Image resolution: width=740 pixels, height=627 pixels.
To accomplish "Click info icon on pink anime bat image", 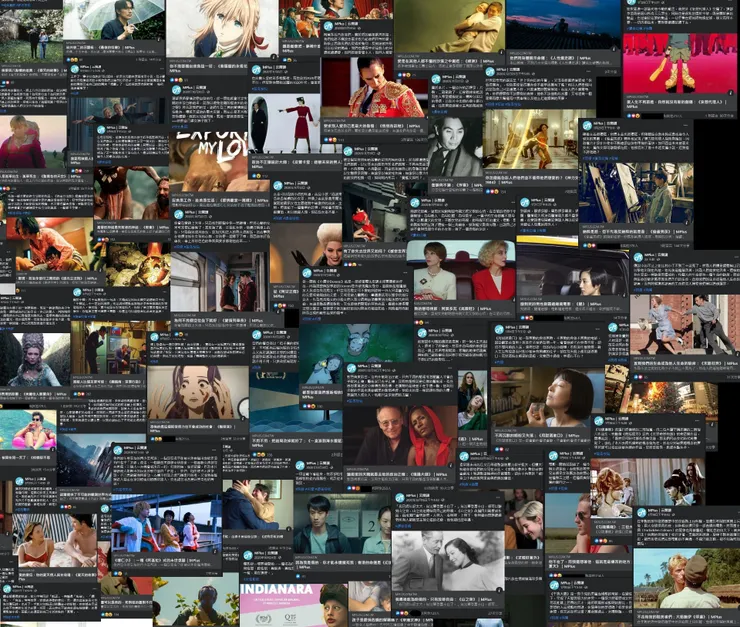I will pyautogui.click(x=731, y=93).
